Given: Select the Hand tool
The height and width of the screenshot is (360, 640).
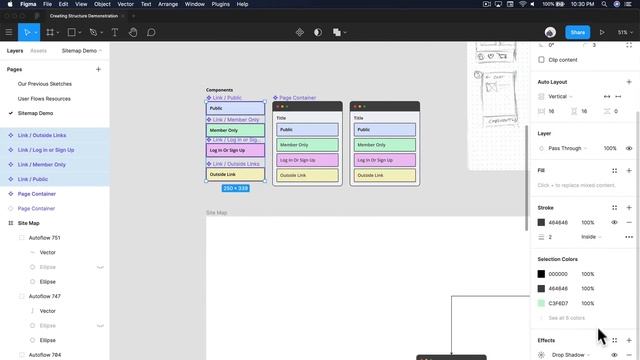Looking at the screenshot, I should click(133, 32).
